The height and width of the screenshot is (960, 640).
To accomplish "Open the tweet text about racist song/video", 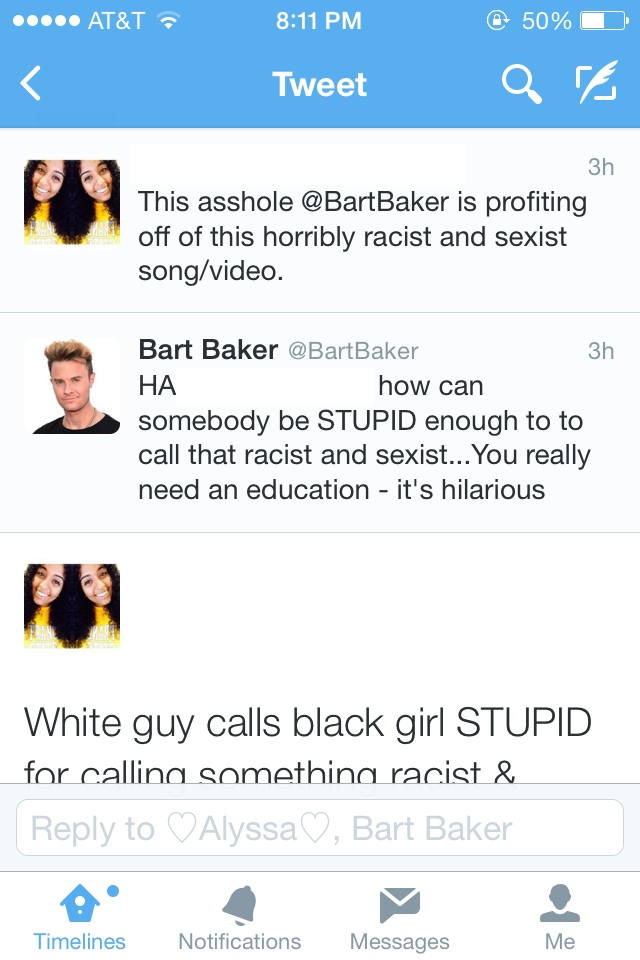I will click(x=360, y=237).
